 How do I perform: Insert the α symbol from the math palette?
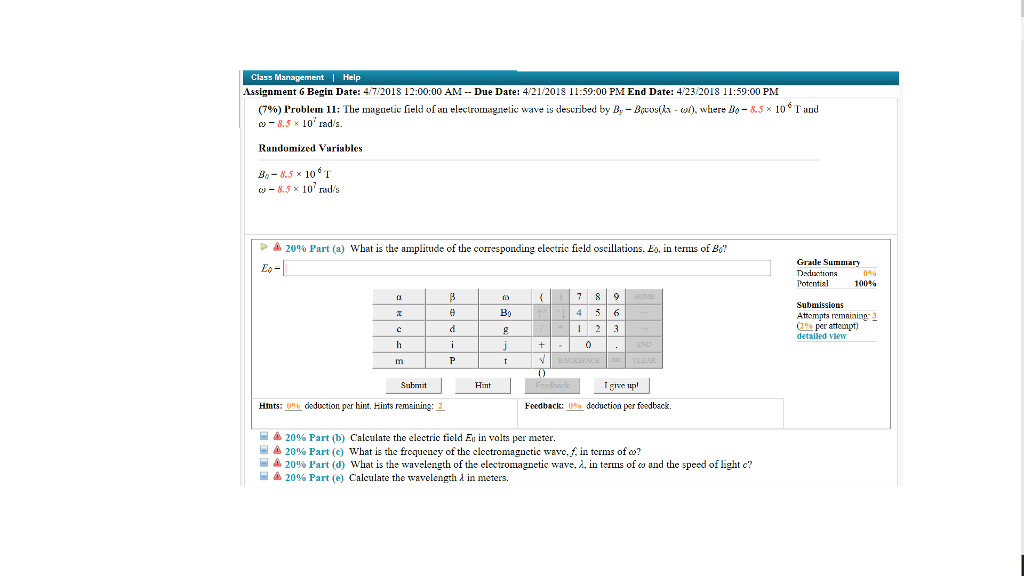(x=400, y=297)
